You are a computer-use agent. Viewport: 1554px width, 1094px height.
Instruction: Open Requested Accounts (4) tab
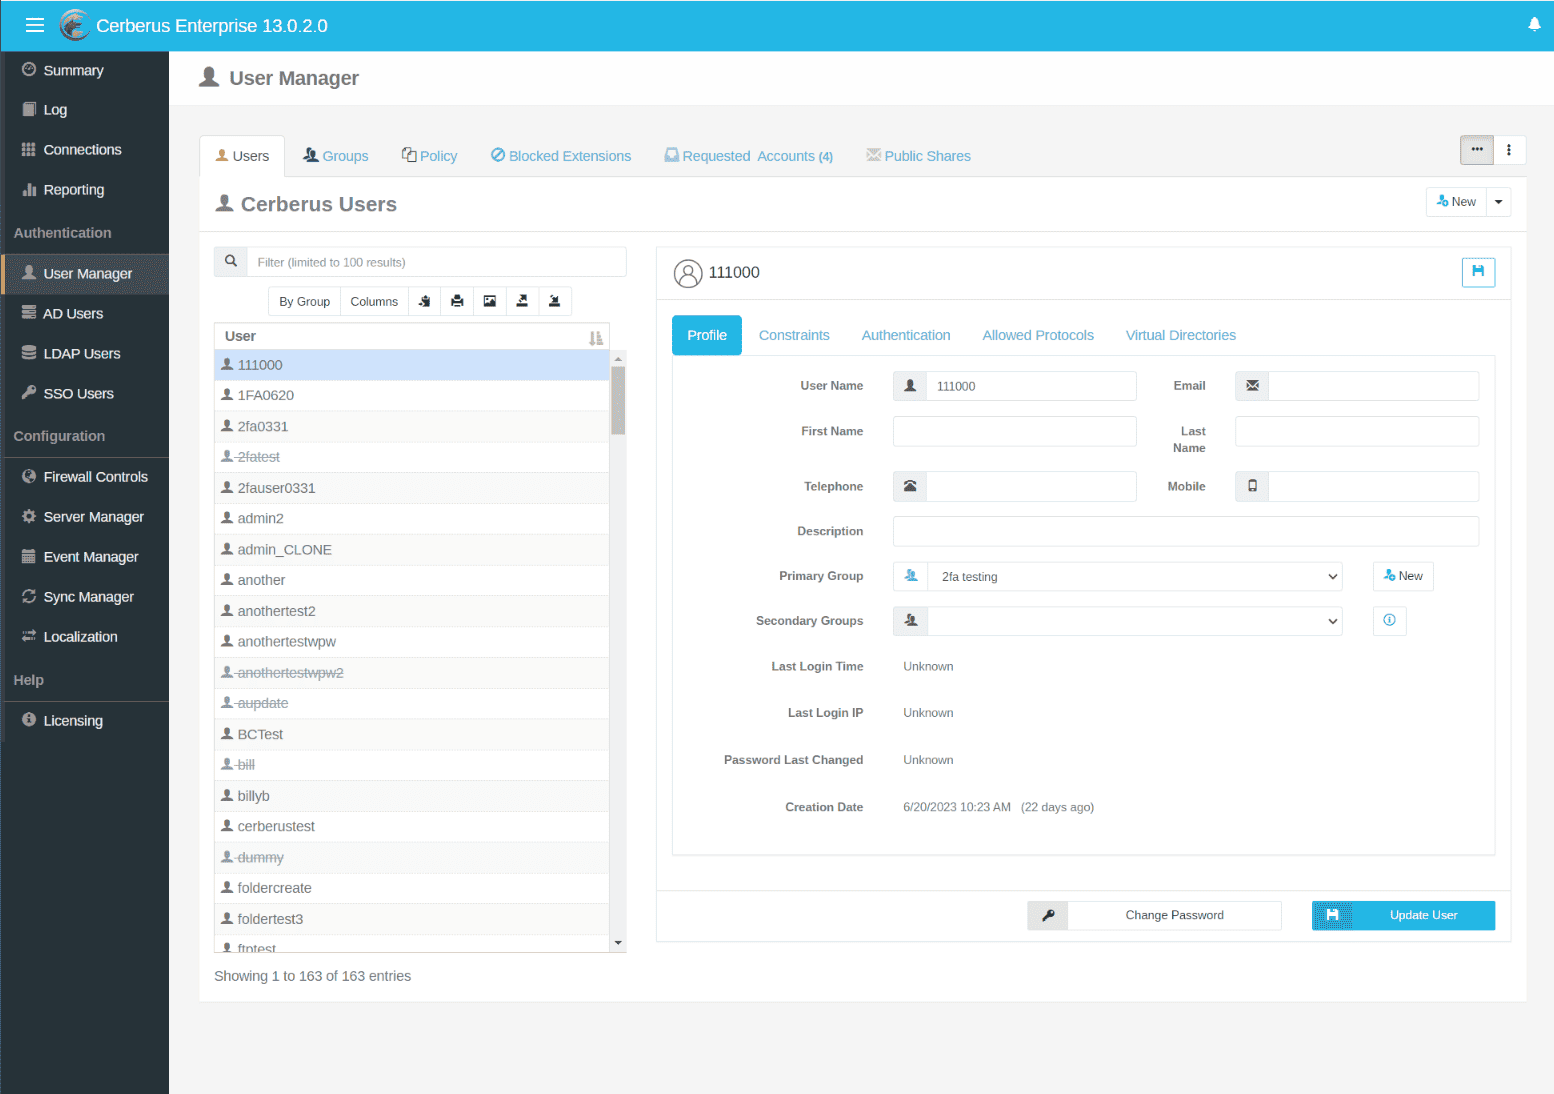coord(749,156)
